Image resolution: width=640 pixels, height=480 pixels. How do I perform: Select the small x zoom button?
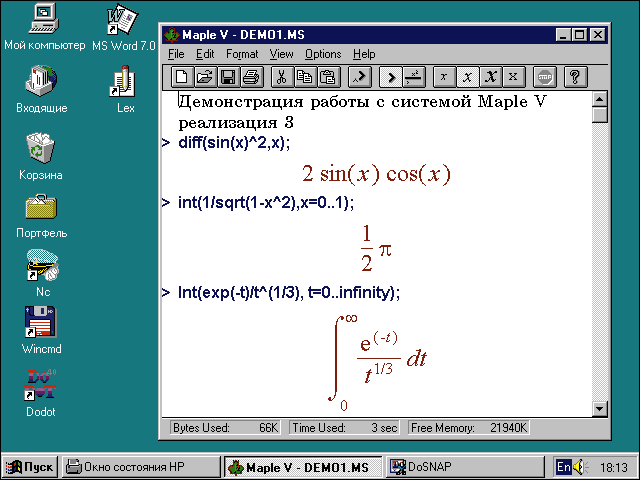tap(444, 76)
